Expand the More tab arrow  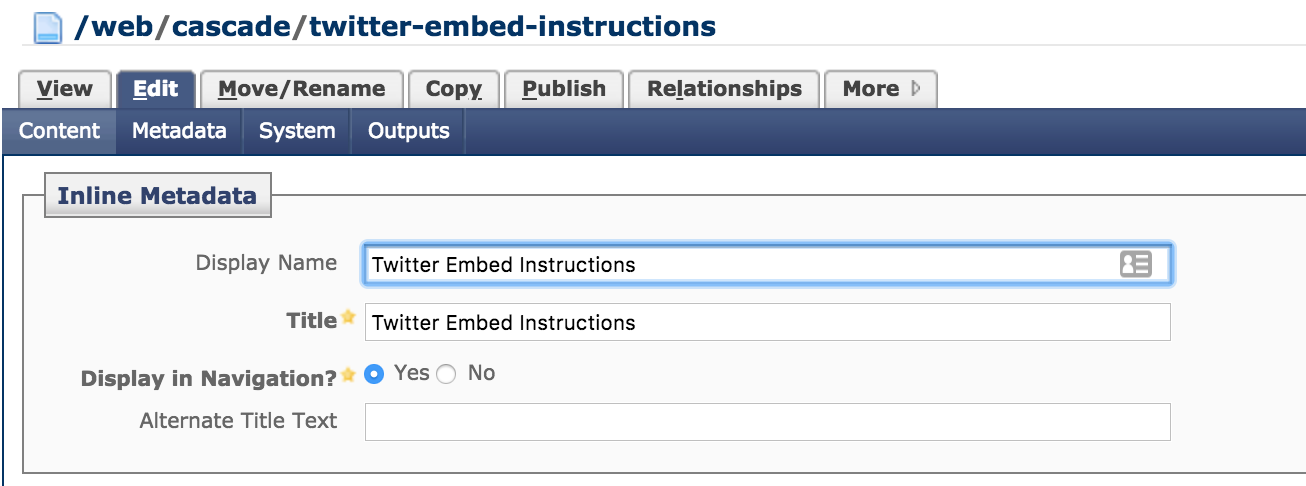tap(916, 89)
